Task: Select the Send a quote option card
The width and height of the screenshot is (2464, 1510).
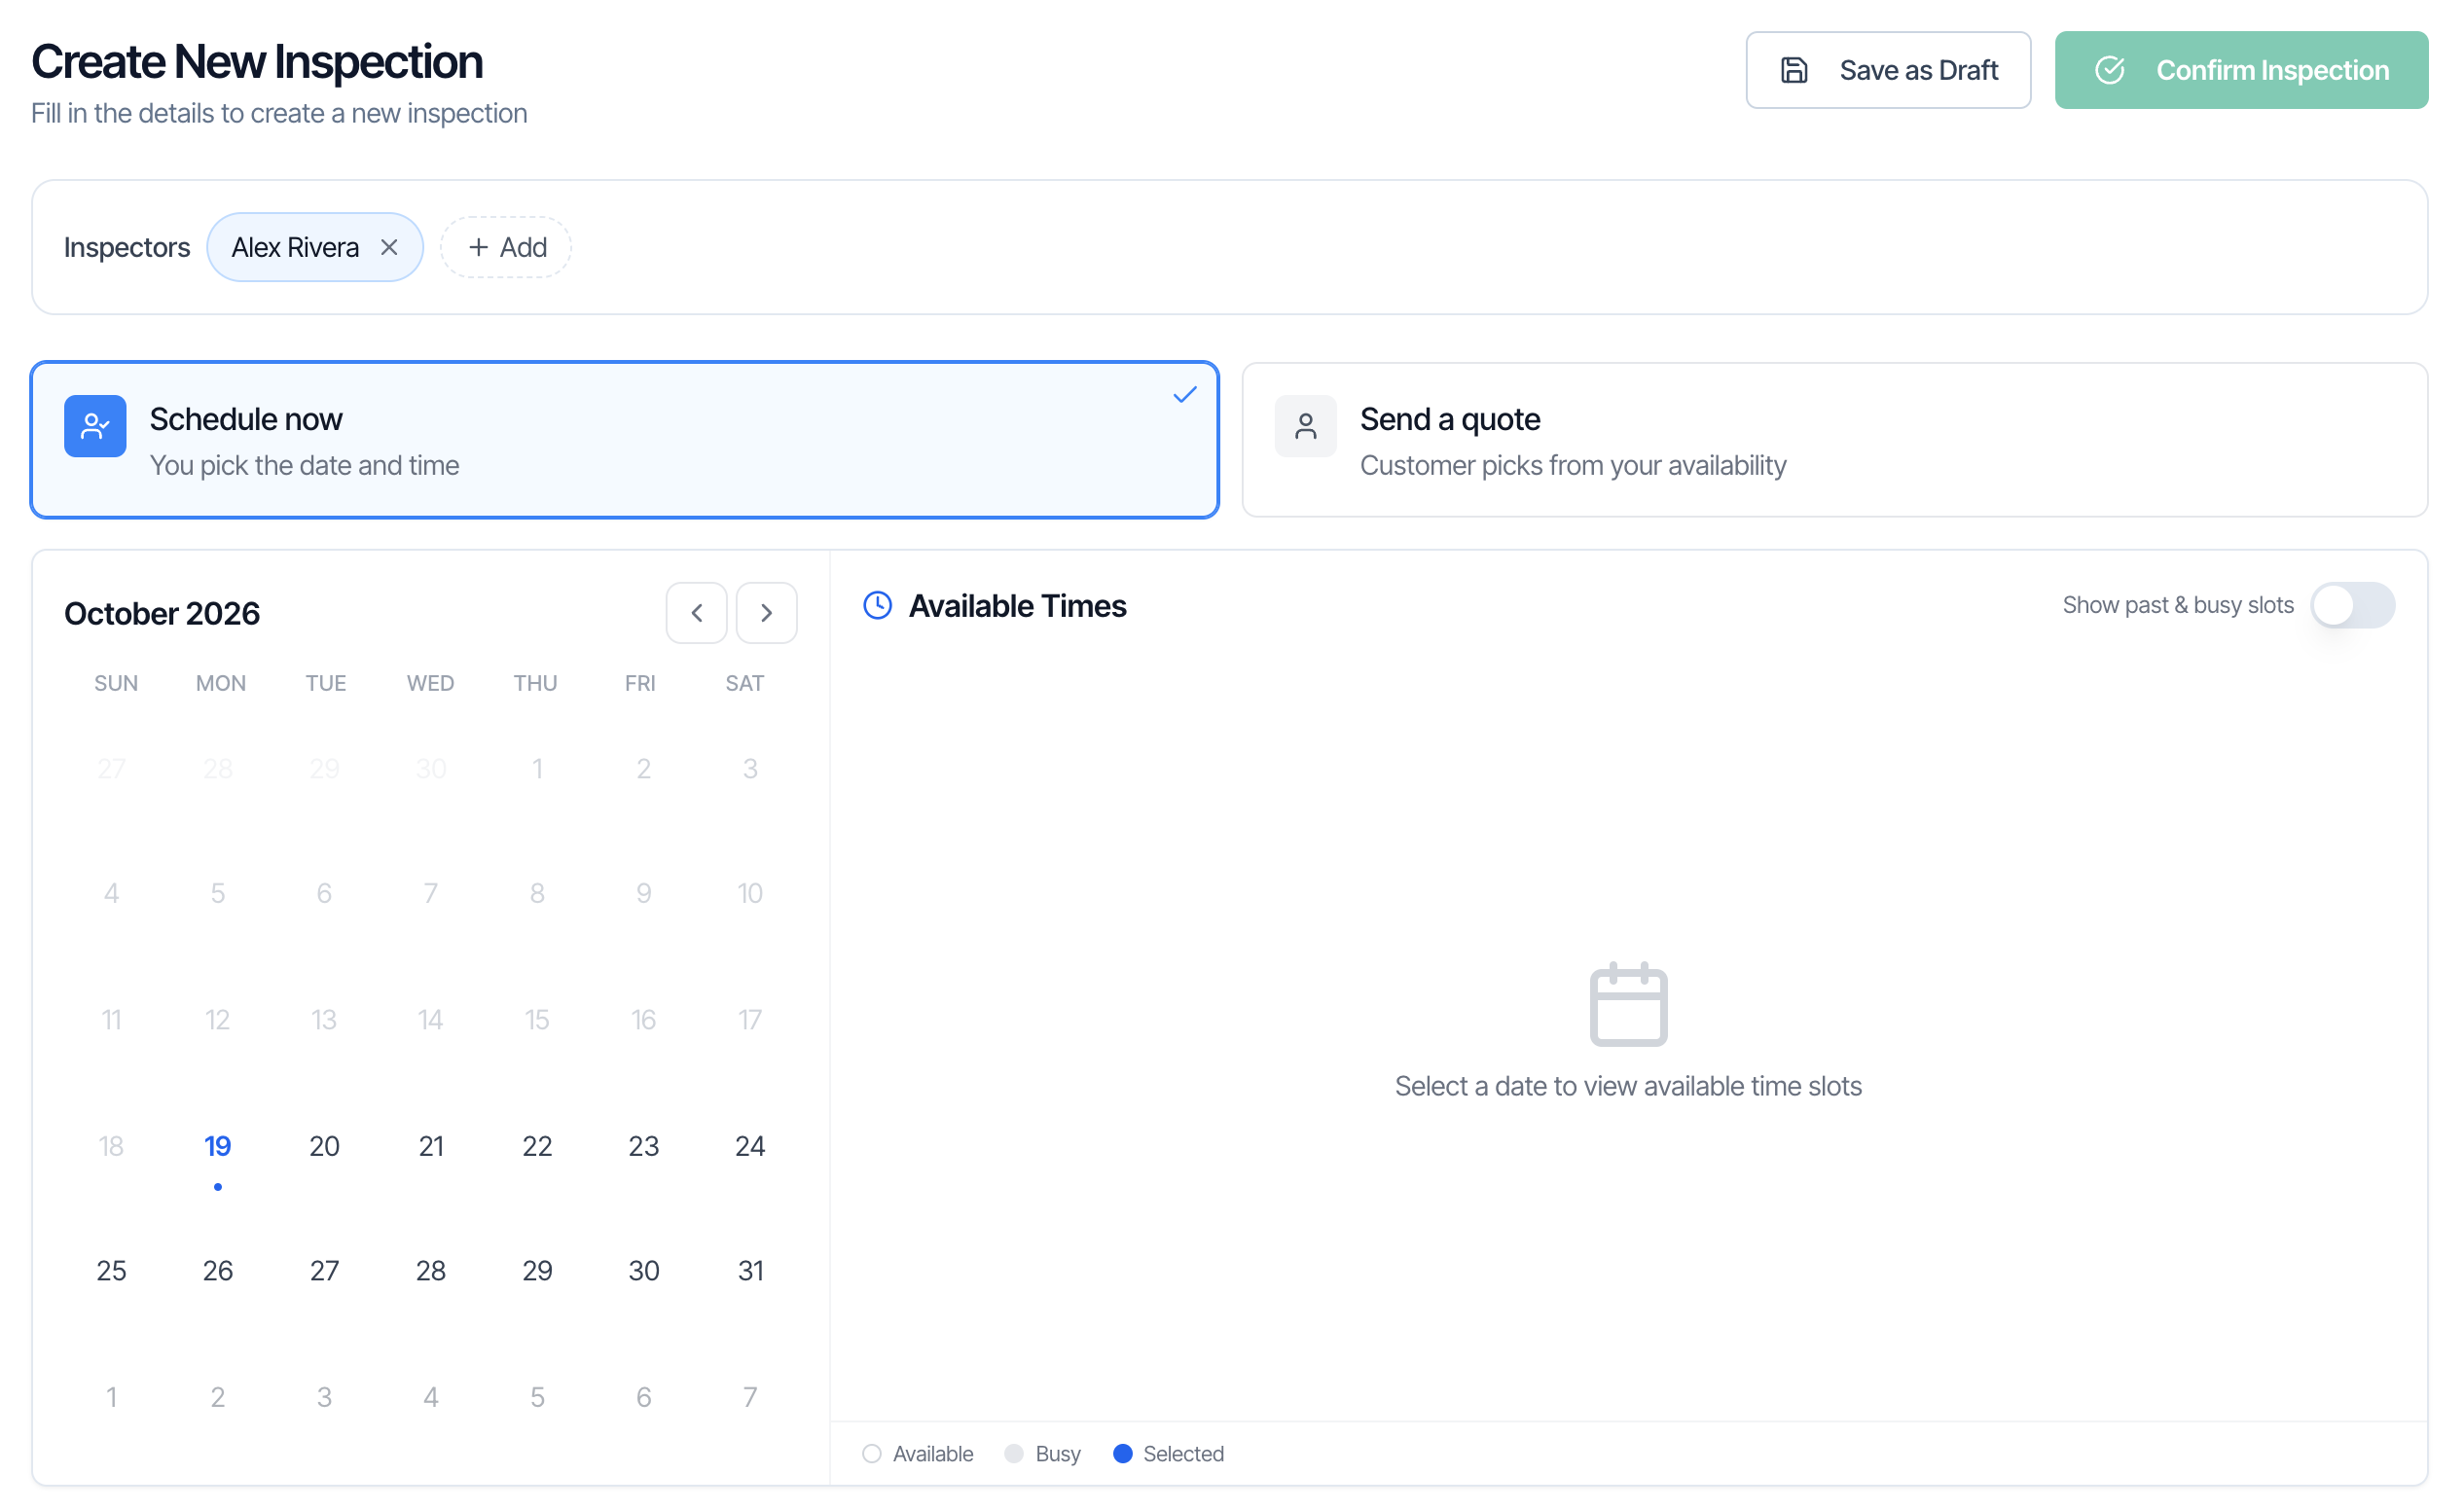Action: [x=1834, y=440]
